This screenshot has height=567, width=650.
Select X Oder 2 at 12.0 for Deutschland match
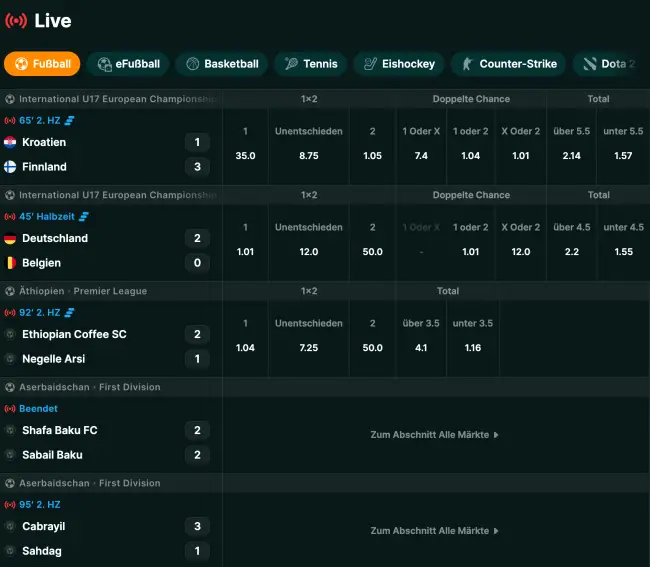pos(521,243)
